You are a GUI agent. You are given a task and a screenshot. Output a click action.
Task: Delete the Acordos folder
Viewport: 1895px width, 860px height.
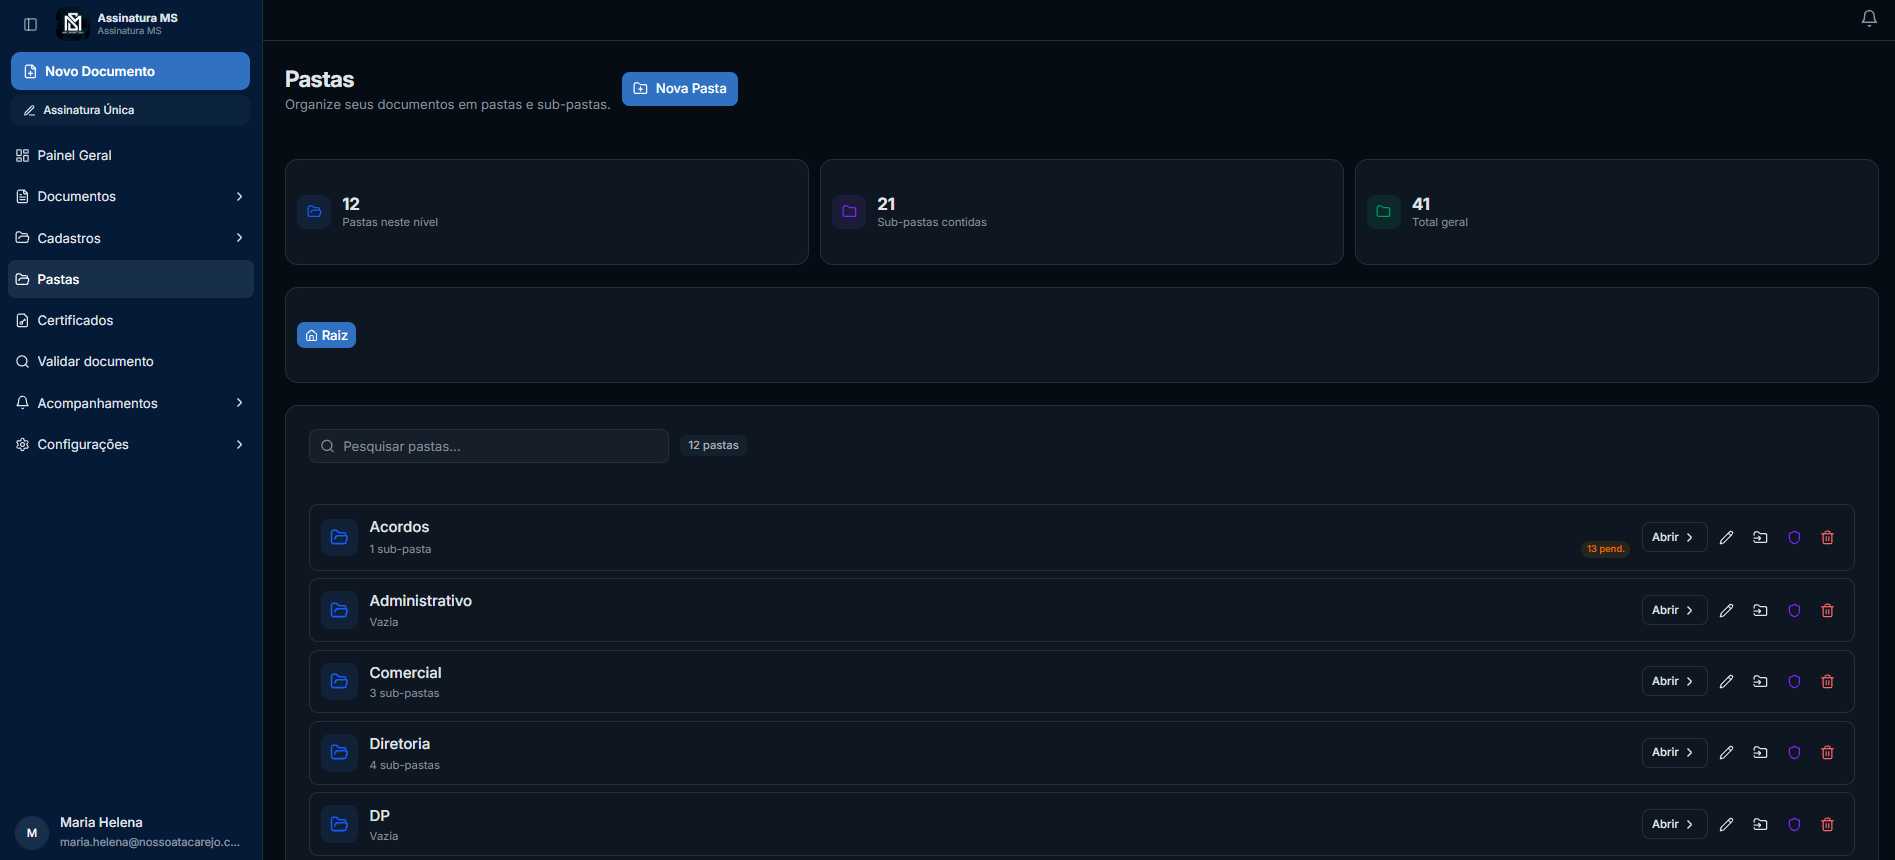point(1827,538)
